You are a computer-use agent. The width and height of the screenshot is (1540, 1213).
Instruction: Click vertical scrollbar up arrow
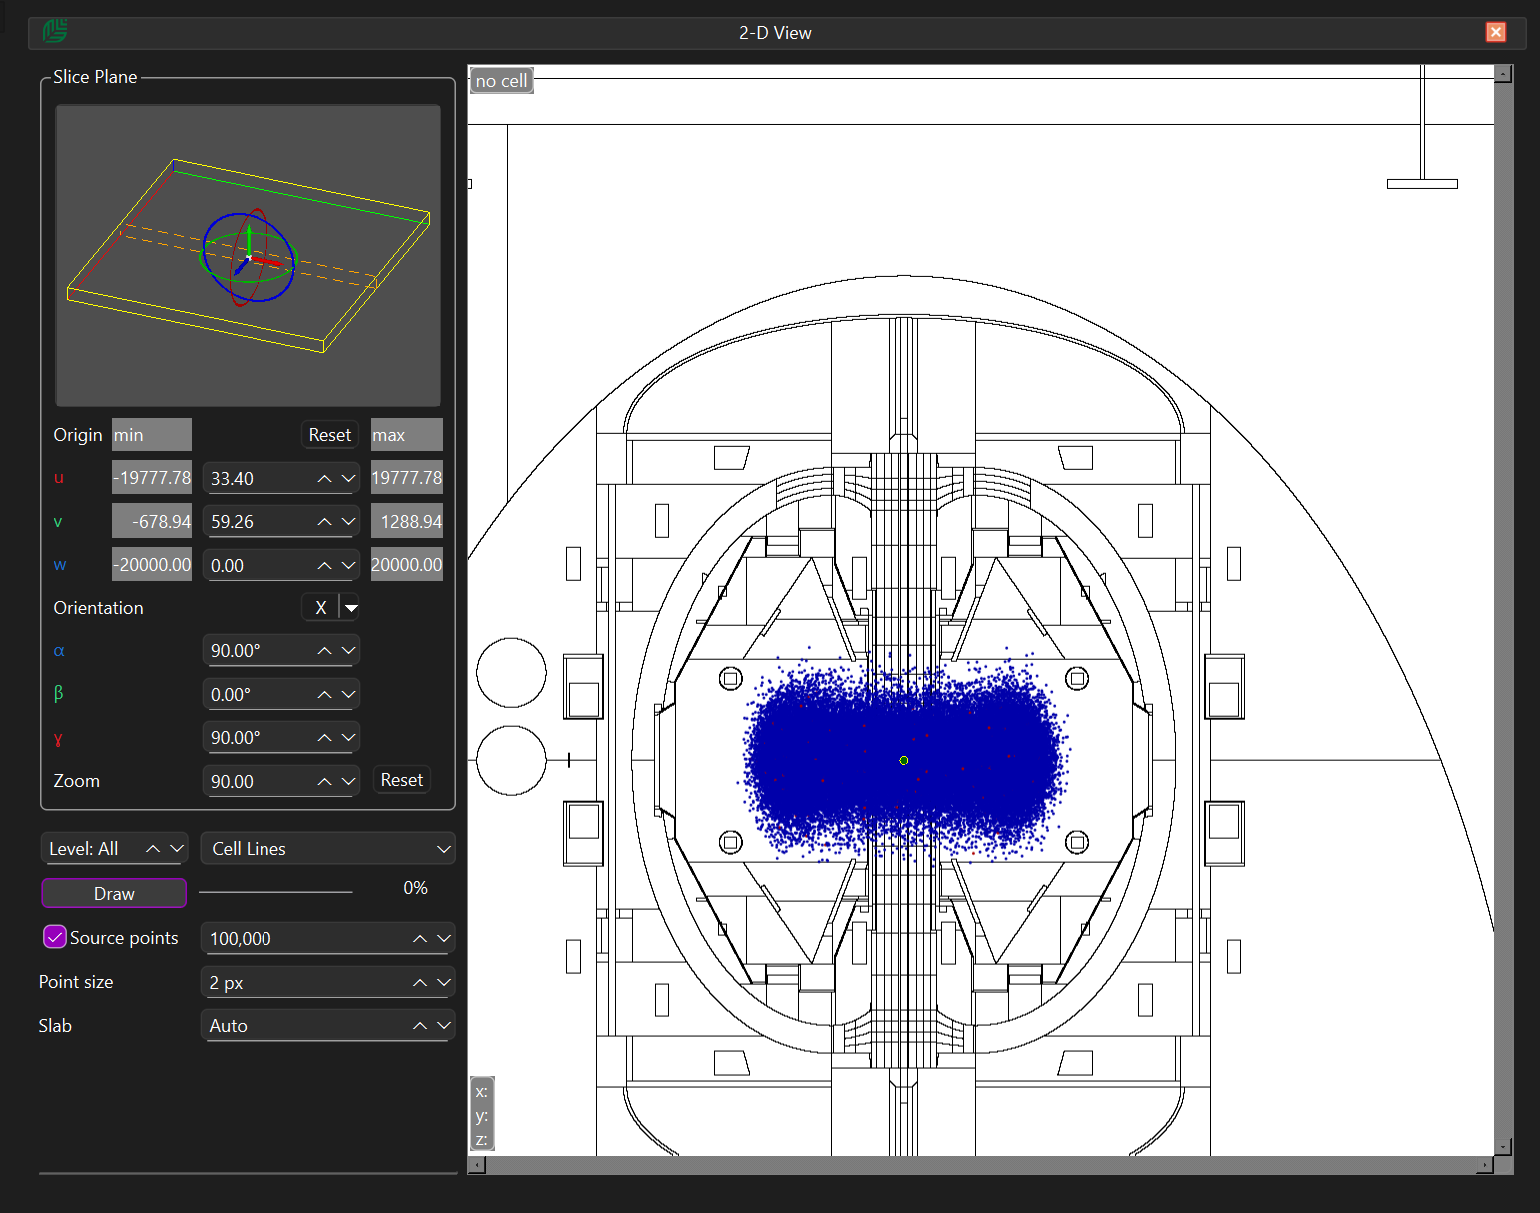[1503, 74]
